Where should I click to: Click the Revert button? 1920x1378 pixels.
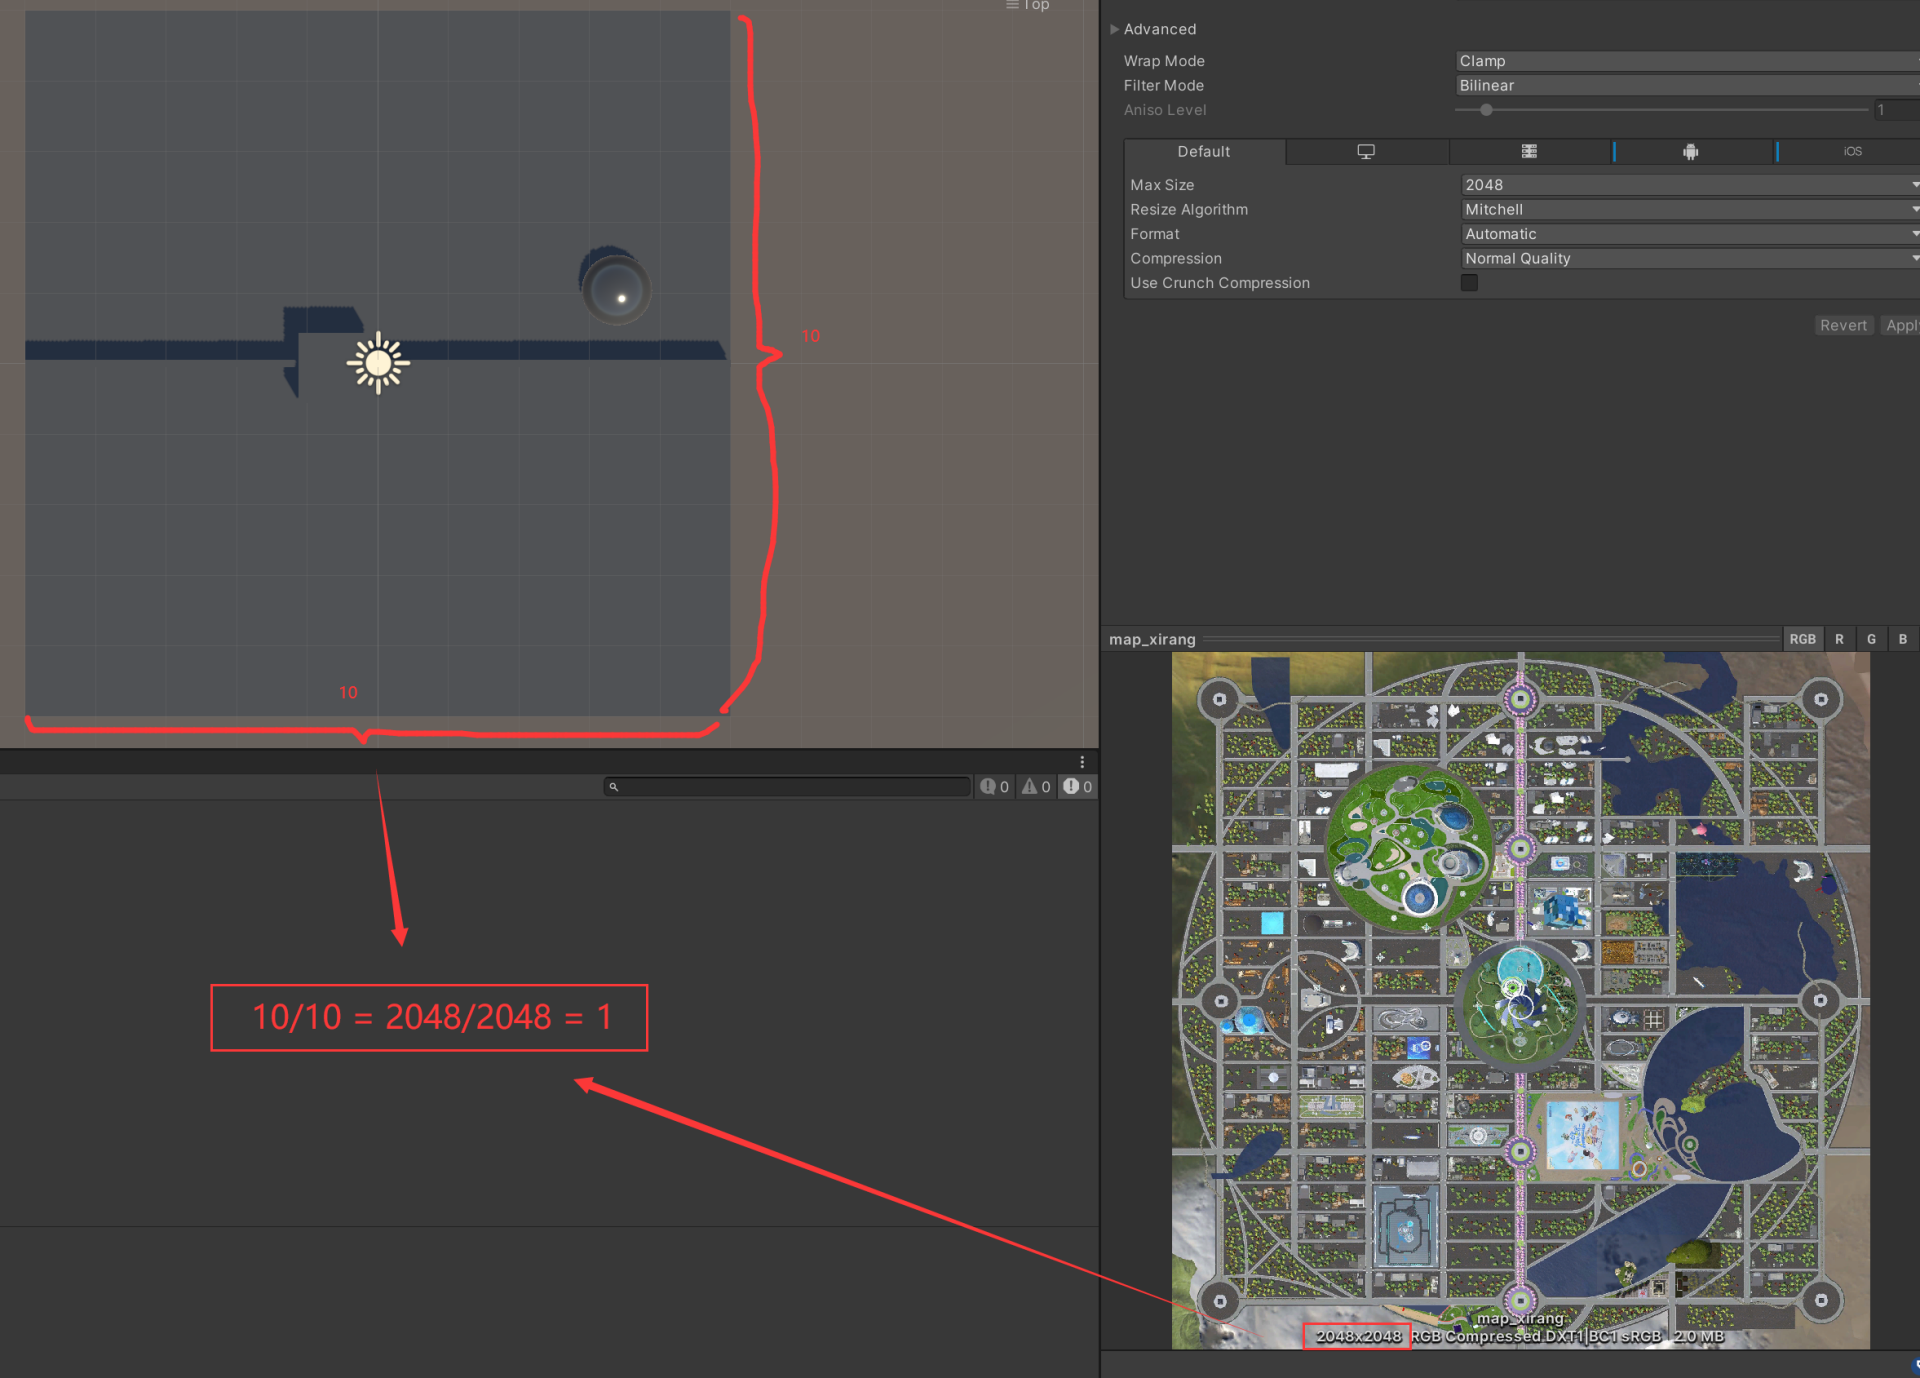1842,326
